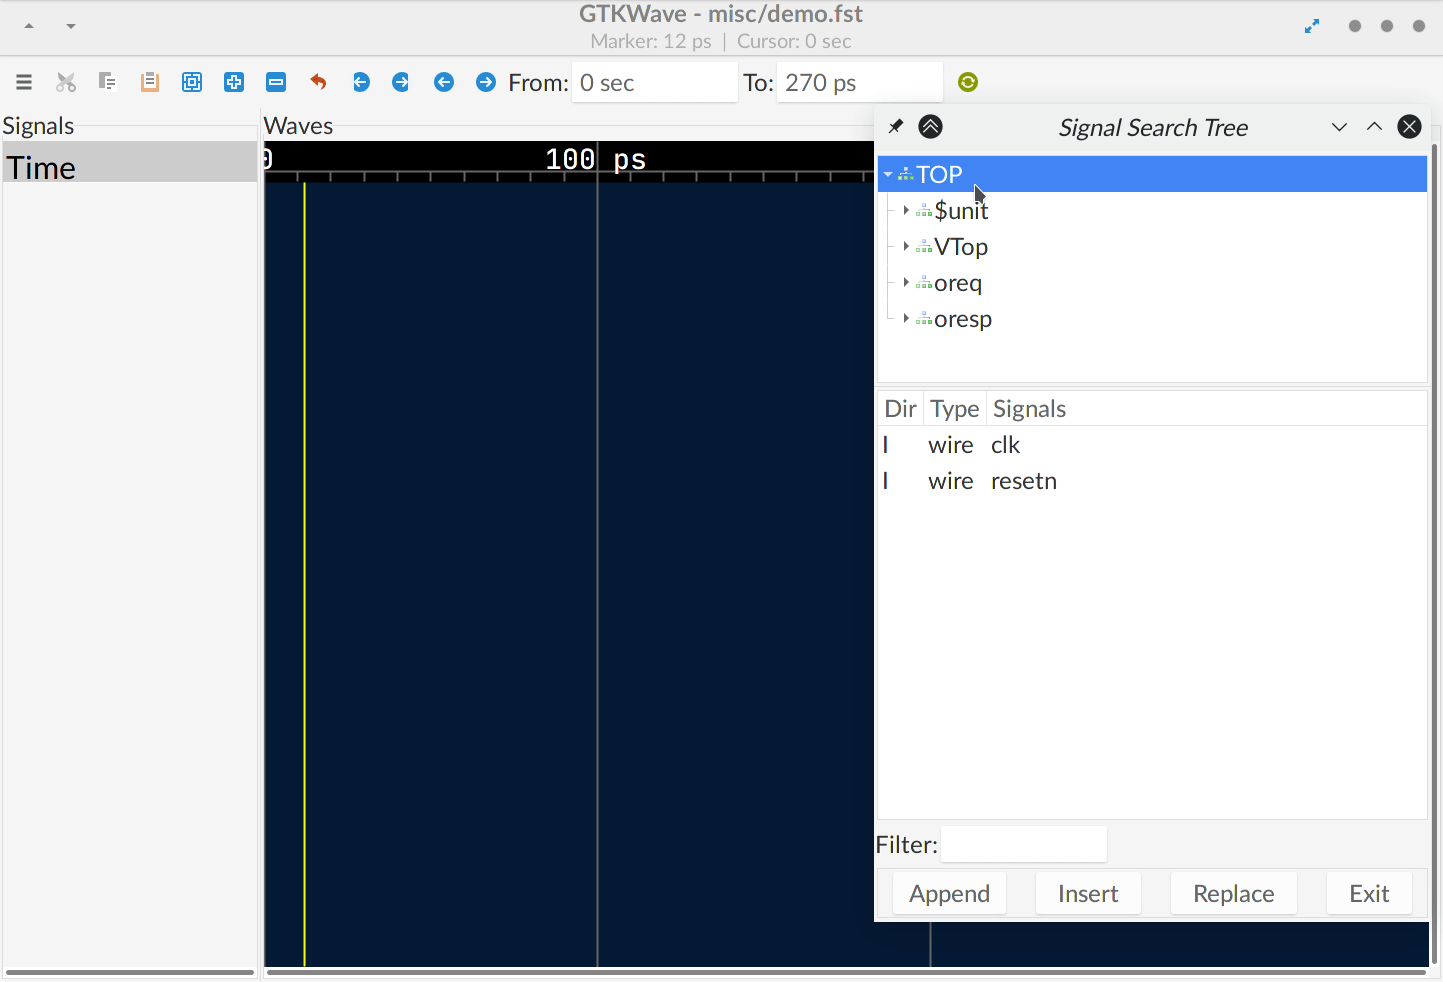Open the hamburger main menu
Image resolution: width=1443 pixels, height=982 pixels.
(x=24, y=82)
